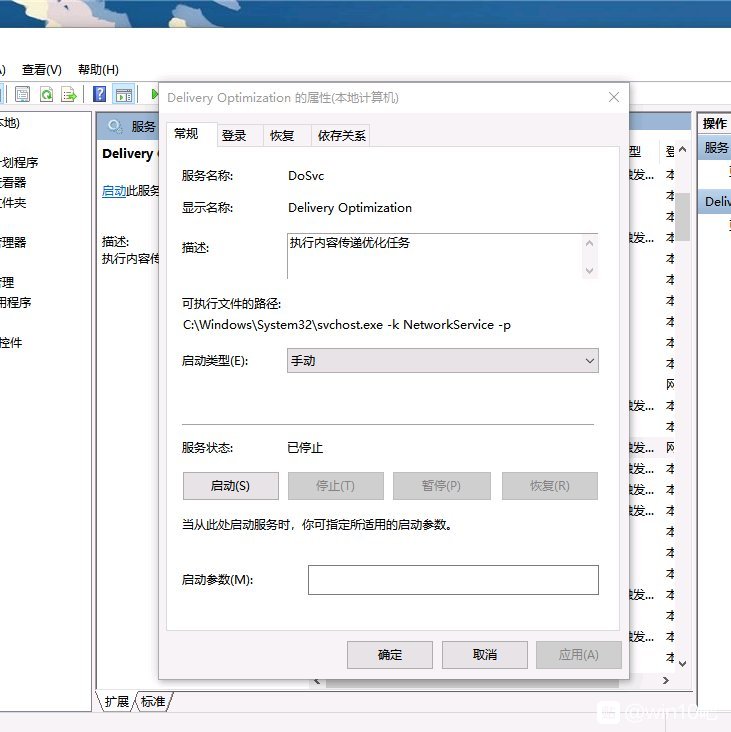
Task: Click the horizontal scrollbar left arrow
Action: (317, 682)
